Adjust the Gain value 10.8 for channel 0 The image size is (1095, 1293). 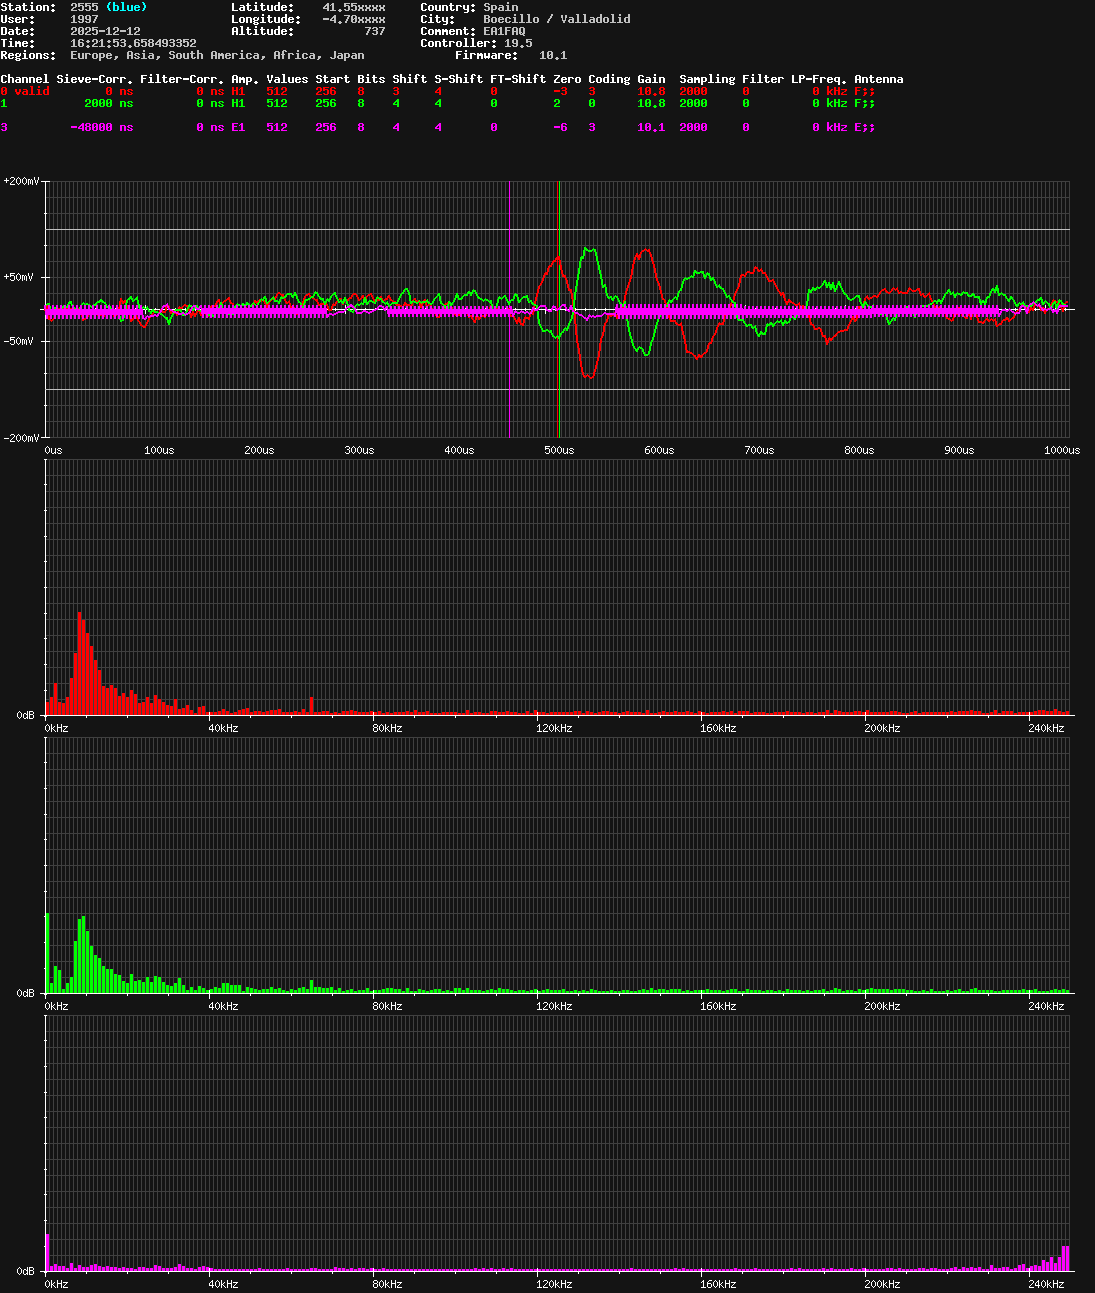[x=650, y=91]
